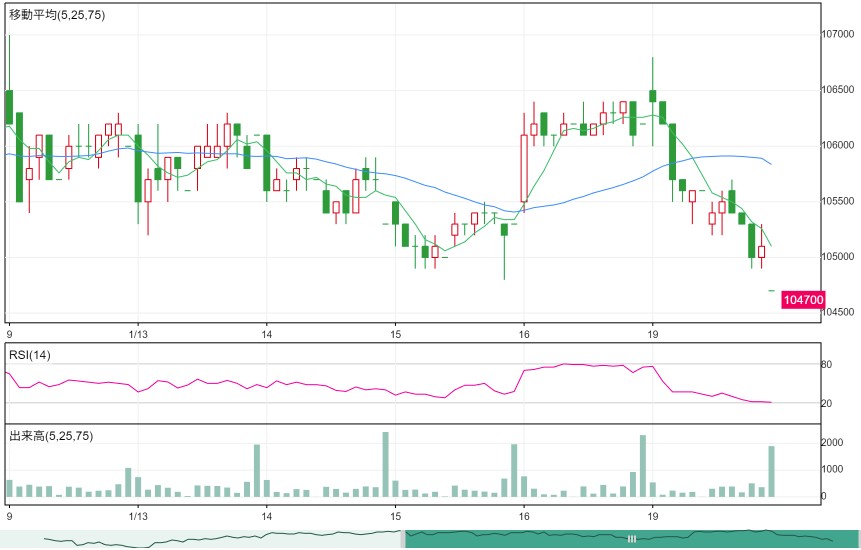The width and height of the screenshot is (861, 550).
Task: Click the RSI 80 level label
Action: [826, 364]
